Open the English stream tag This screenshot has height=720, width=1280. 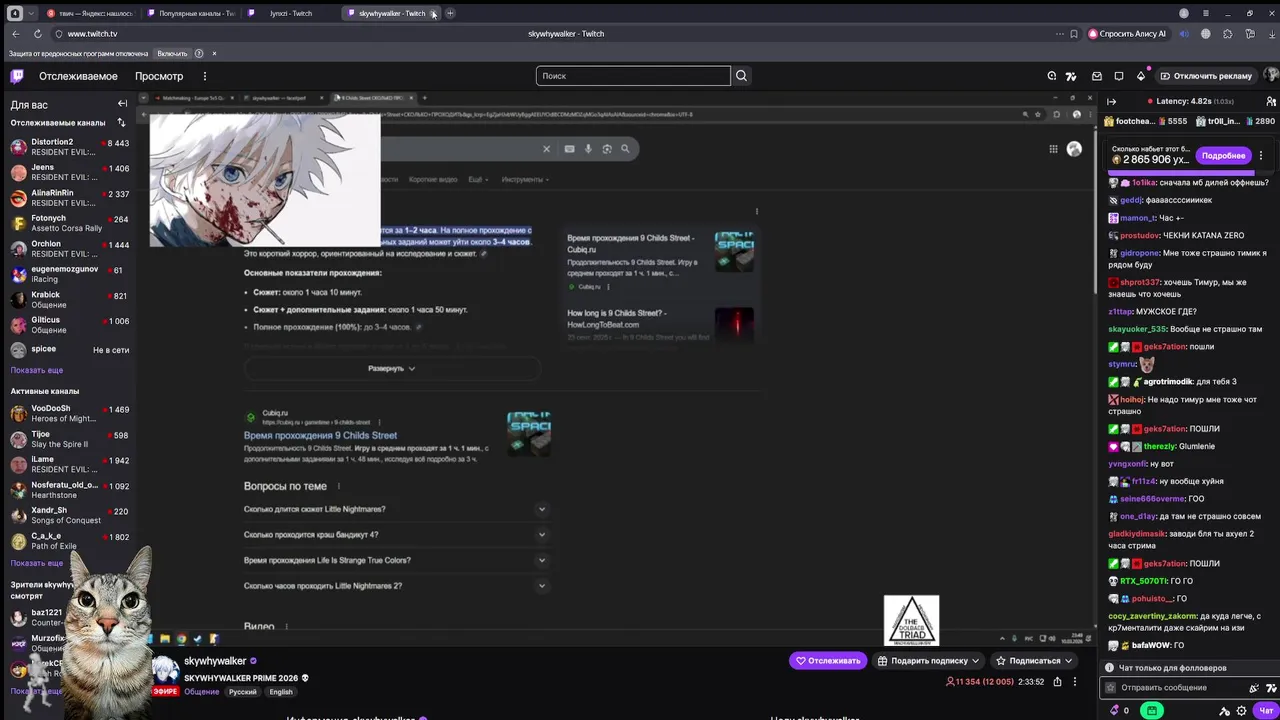point(281,692)
